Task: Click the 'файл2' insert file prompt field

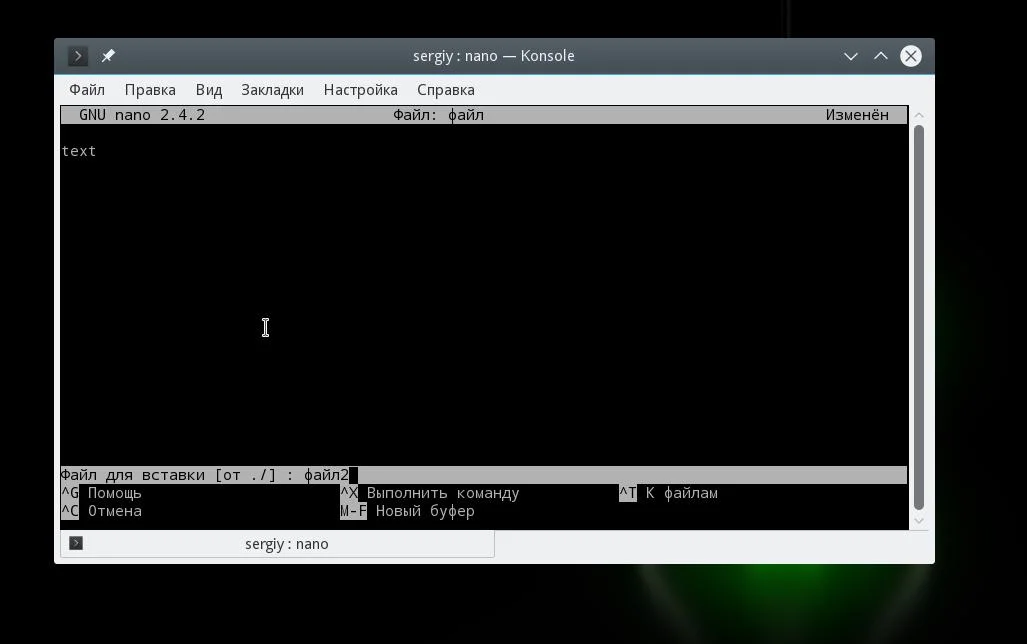Action: 484,475
